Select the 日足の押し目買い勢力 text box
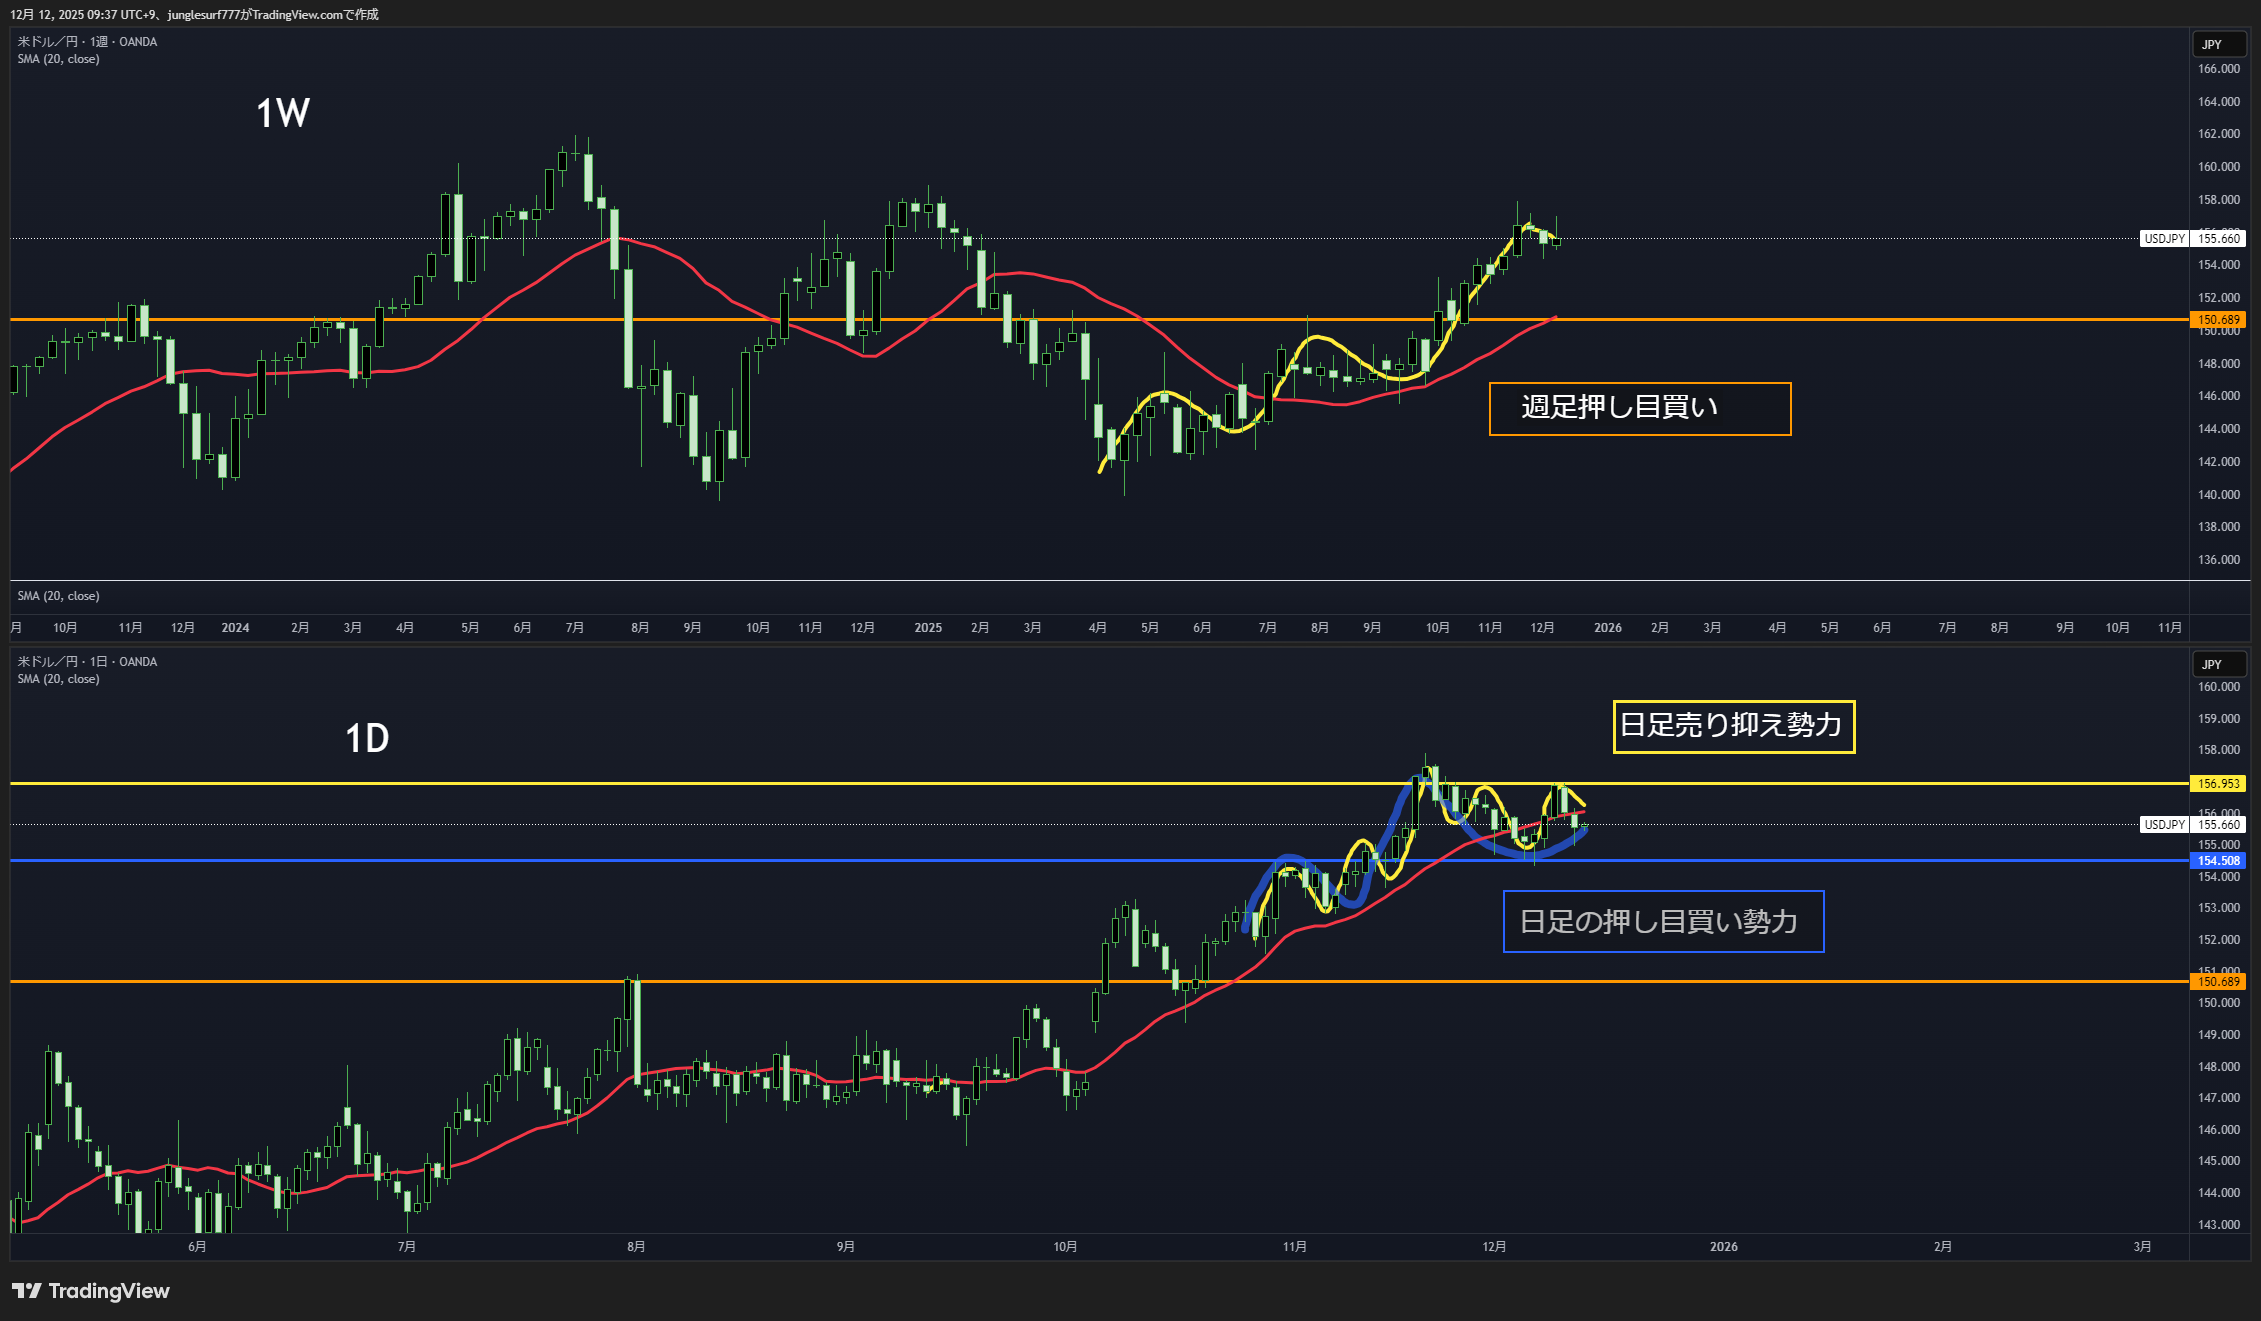This screenshot has height=1321, width=2261. pos(1662,921)
